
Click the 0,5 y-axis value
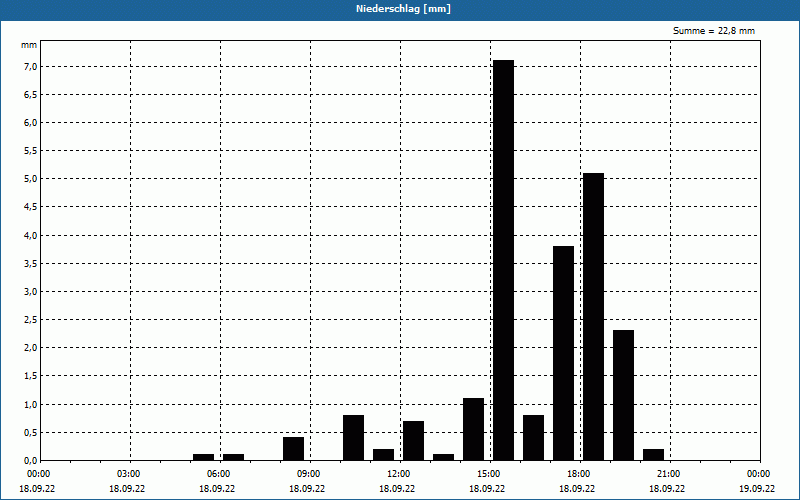pos(30,432)
